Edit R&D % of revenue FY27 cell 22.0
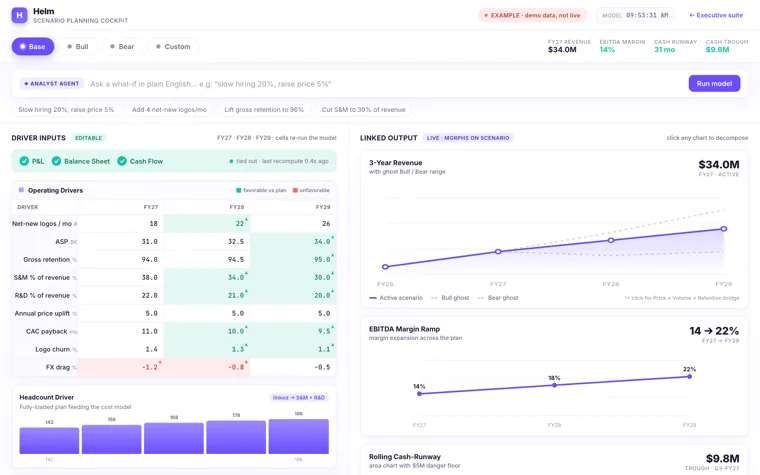The width and height of the screenshot is (760, 475). click(x=121, y=295)
